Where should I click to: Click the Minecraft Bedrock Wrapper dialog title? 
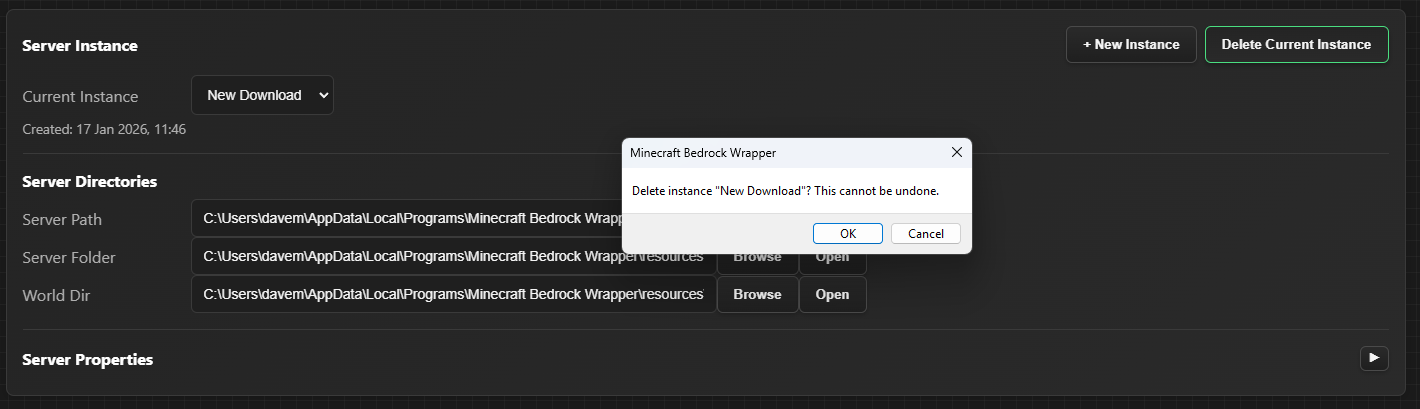point(703,152)
